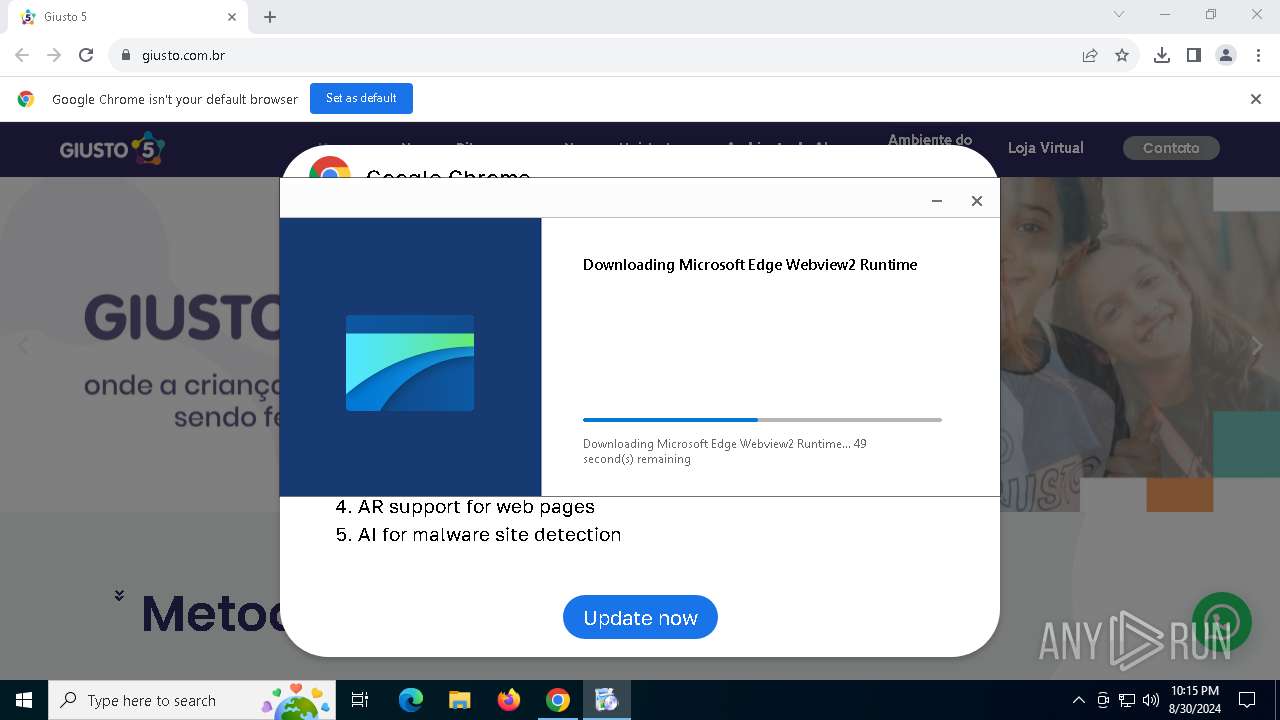Open the Chrome profile avatar
Screen dimensions: 1280x720
[x=1226, y=55]
